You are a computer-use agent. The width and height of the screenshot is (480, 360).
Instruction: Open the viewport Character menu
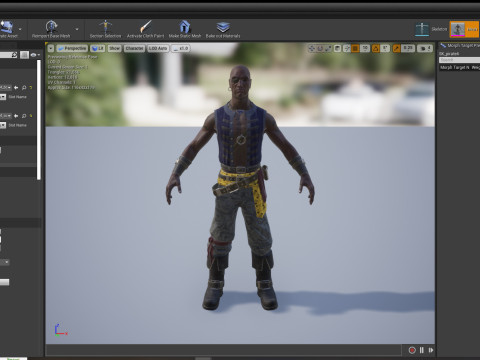tap(134, 49)
